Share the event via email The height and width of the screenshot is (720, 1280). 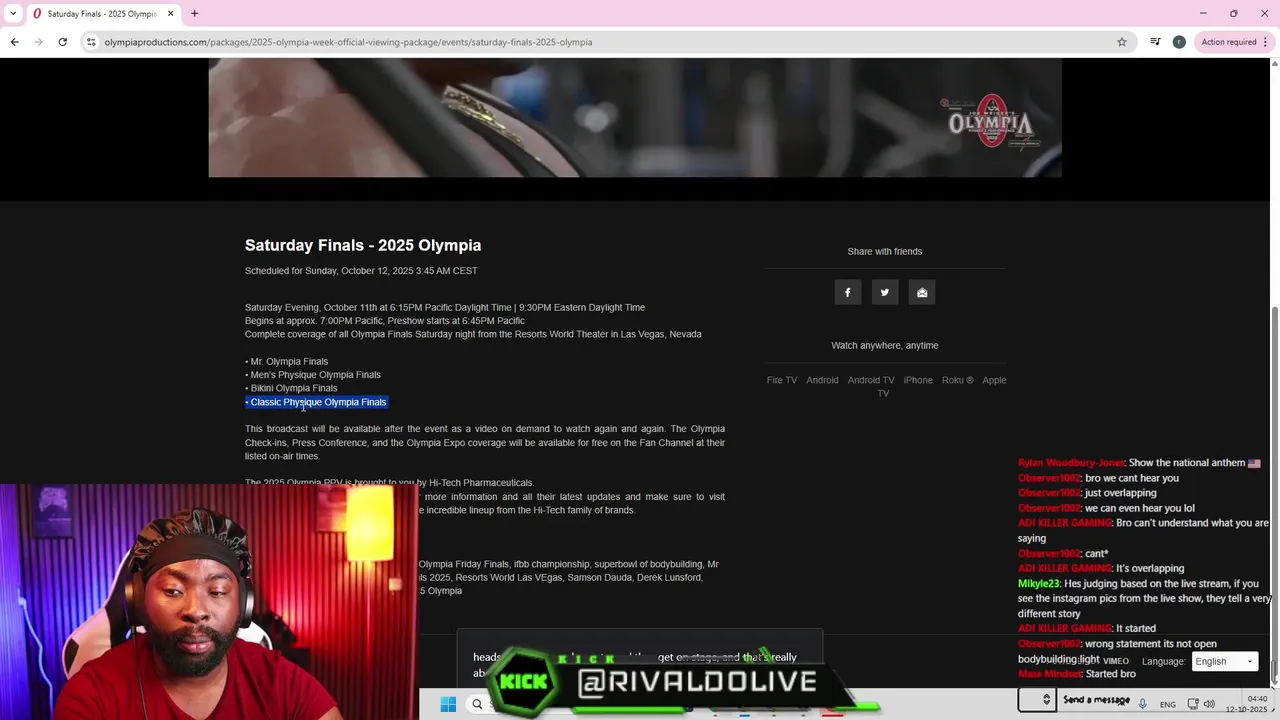click(922, 292)
